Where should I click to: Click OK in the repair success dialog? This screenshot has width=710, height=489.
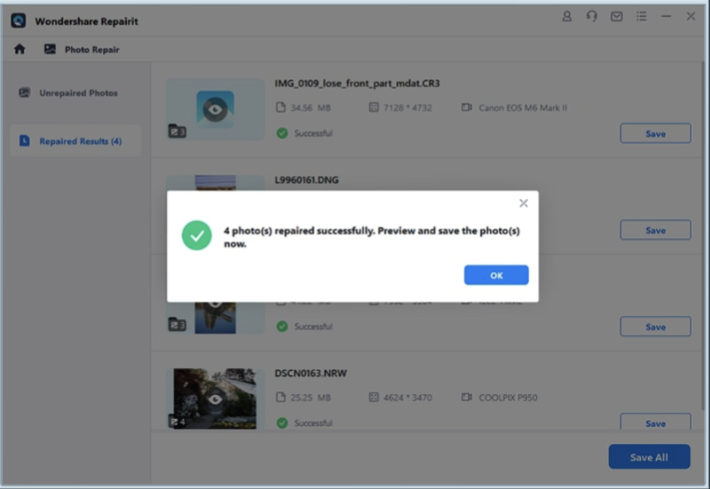tap(496, 275)
